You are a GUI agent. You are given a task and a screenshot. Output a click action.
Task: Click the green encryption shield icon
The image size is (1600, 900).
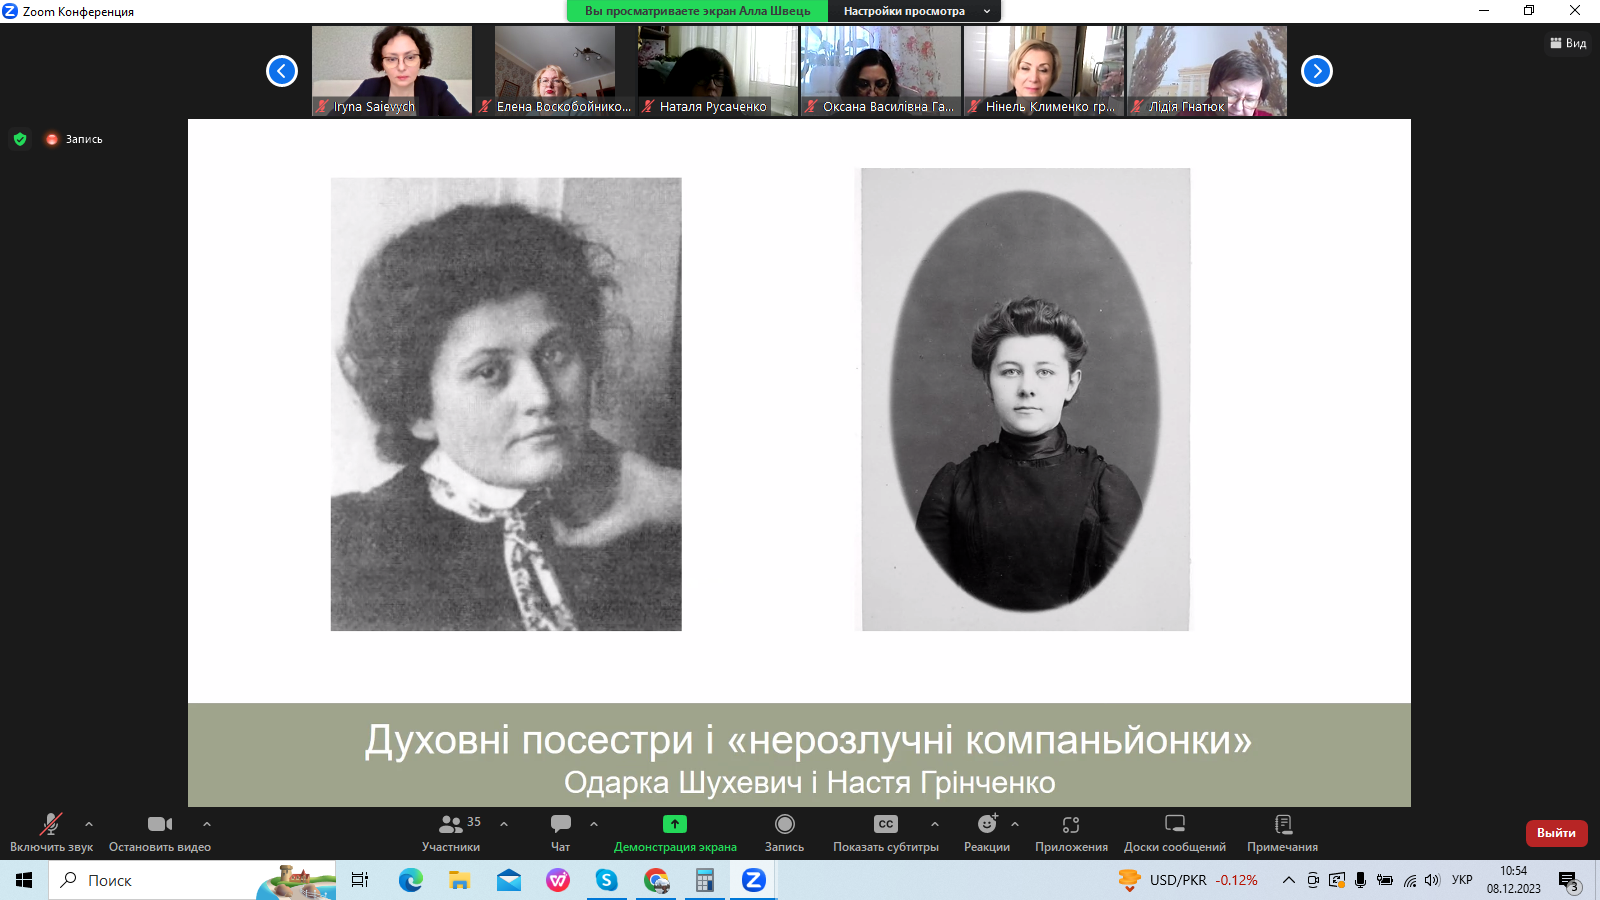click(20, 139)
